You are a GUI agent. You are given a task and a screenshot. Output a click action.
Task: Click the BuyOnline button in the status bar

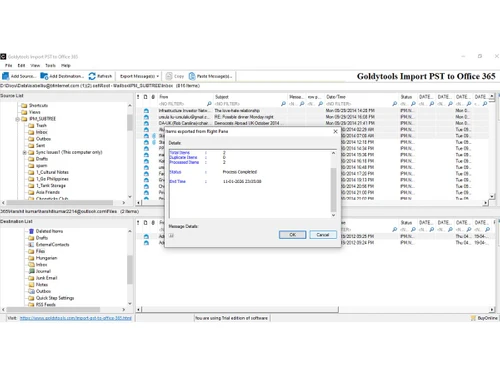(484, 318)
